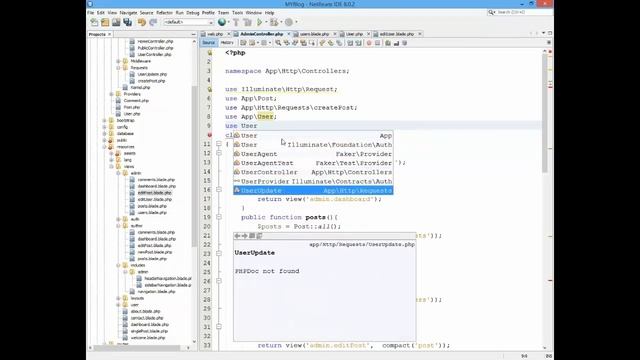Close the AdminController.php tab
Screen dimensions: 640x360
pos(289,34)
